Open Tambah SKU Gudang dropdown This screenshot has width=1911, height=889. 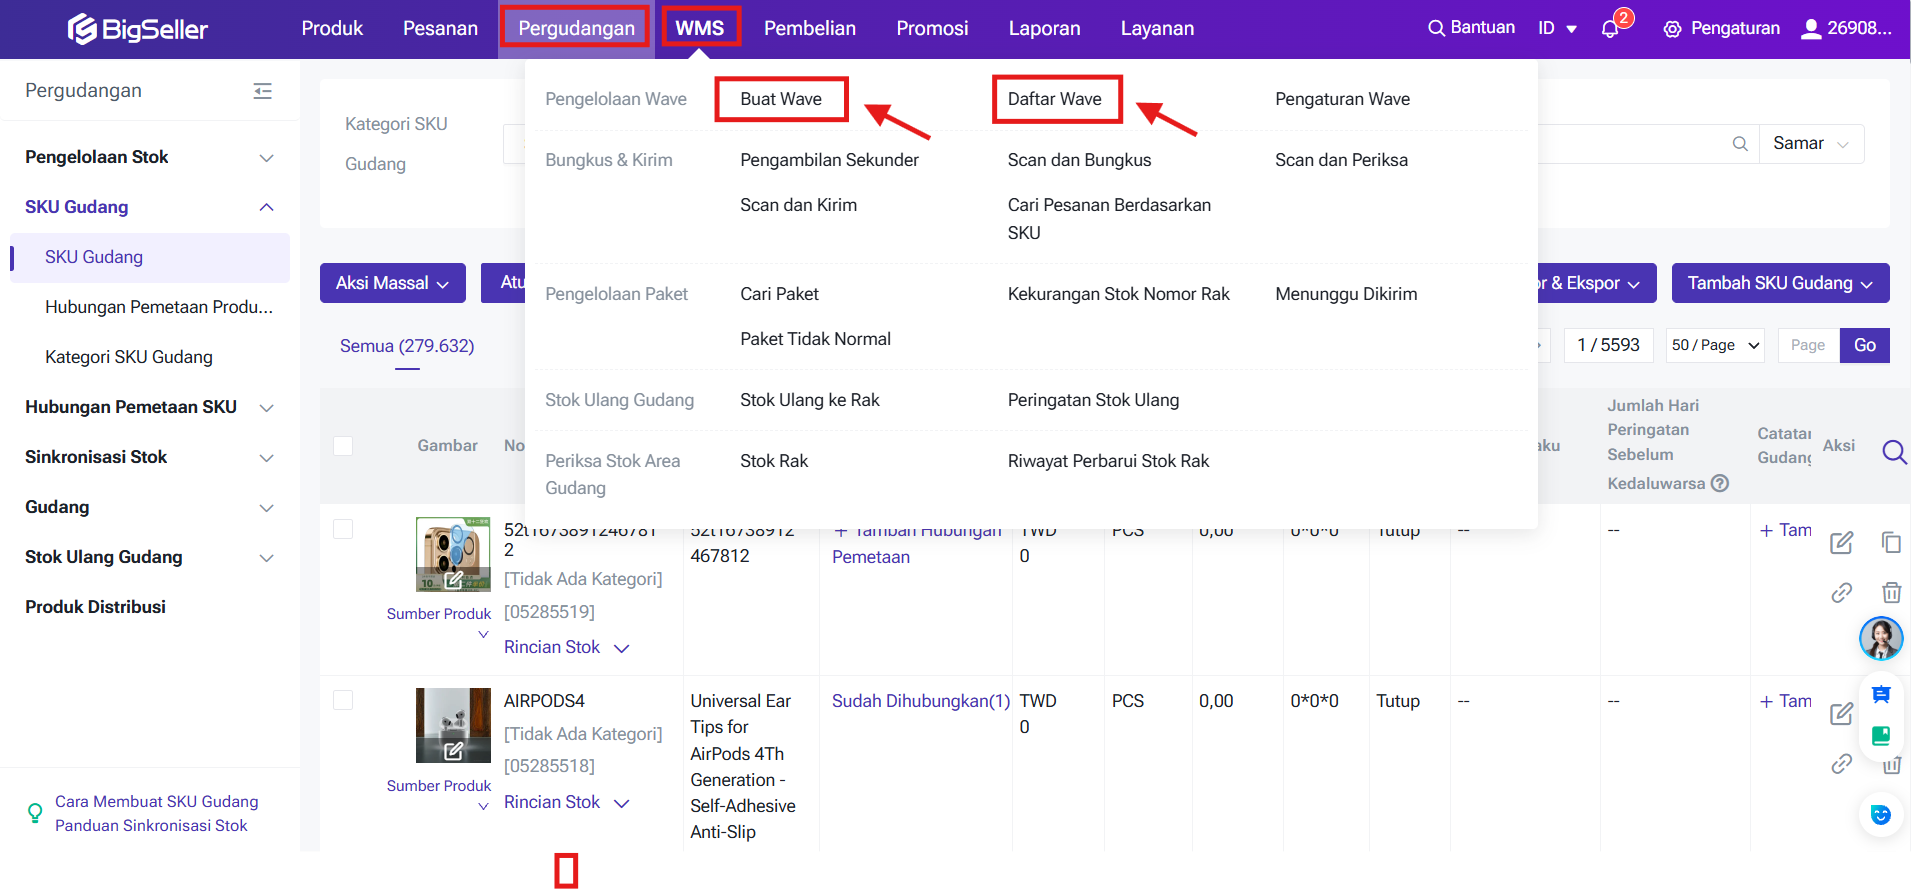pos(1780,283)
